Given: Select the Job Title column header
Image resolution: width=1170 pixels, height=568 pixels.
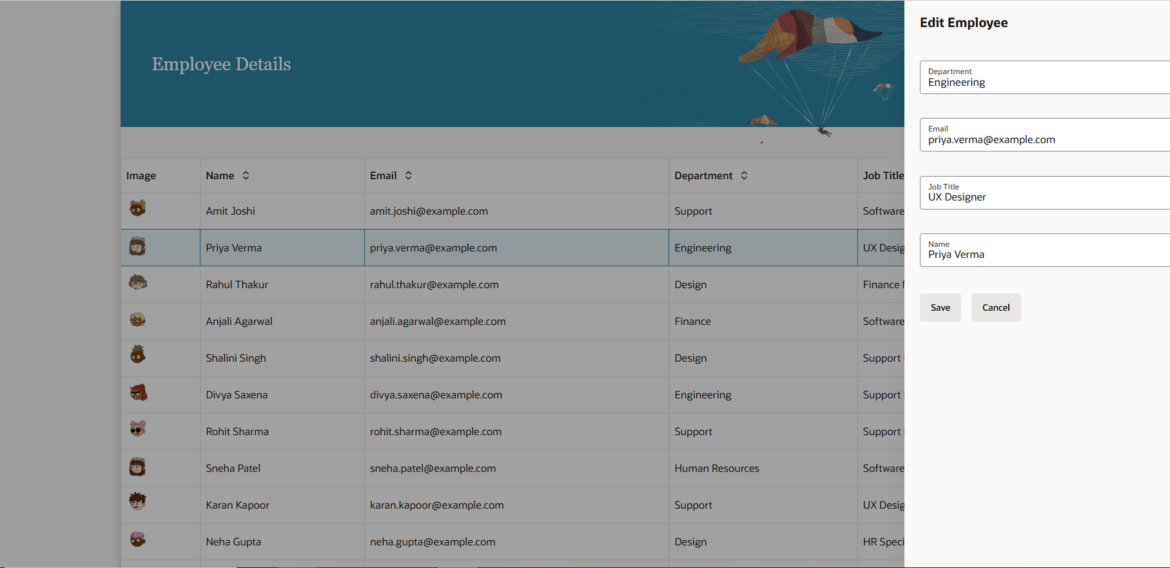Looking at the screenshot, I should coord(881,176).
